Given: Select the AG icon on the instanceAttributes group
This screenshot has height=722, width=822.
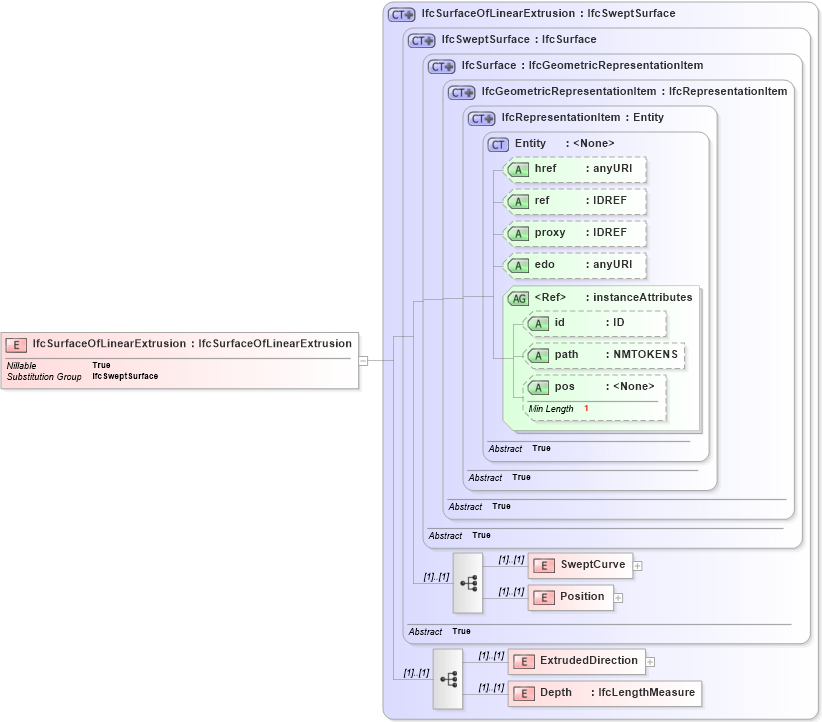Looking at the screenshot, I should click(519, 297).
